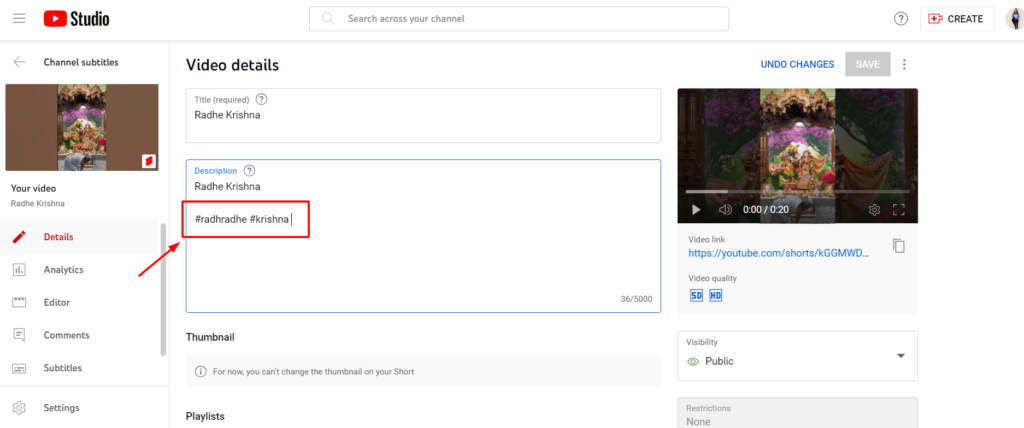Click the Details pencil icon
This screenshot has height=428, width=1024.
19,237
